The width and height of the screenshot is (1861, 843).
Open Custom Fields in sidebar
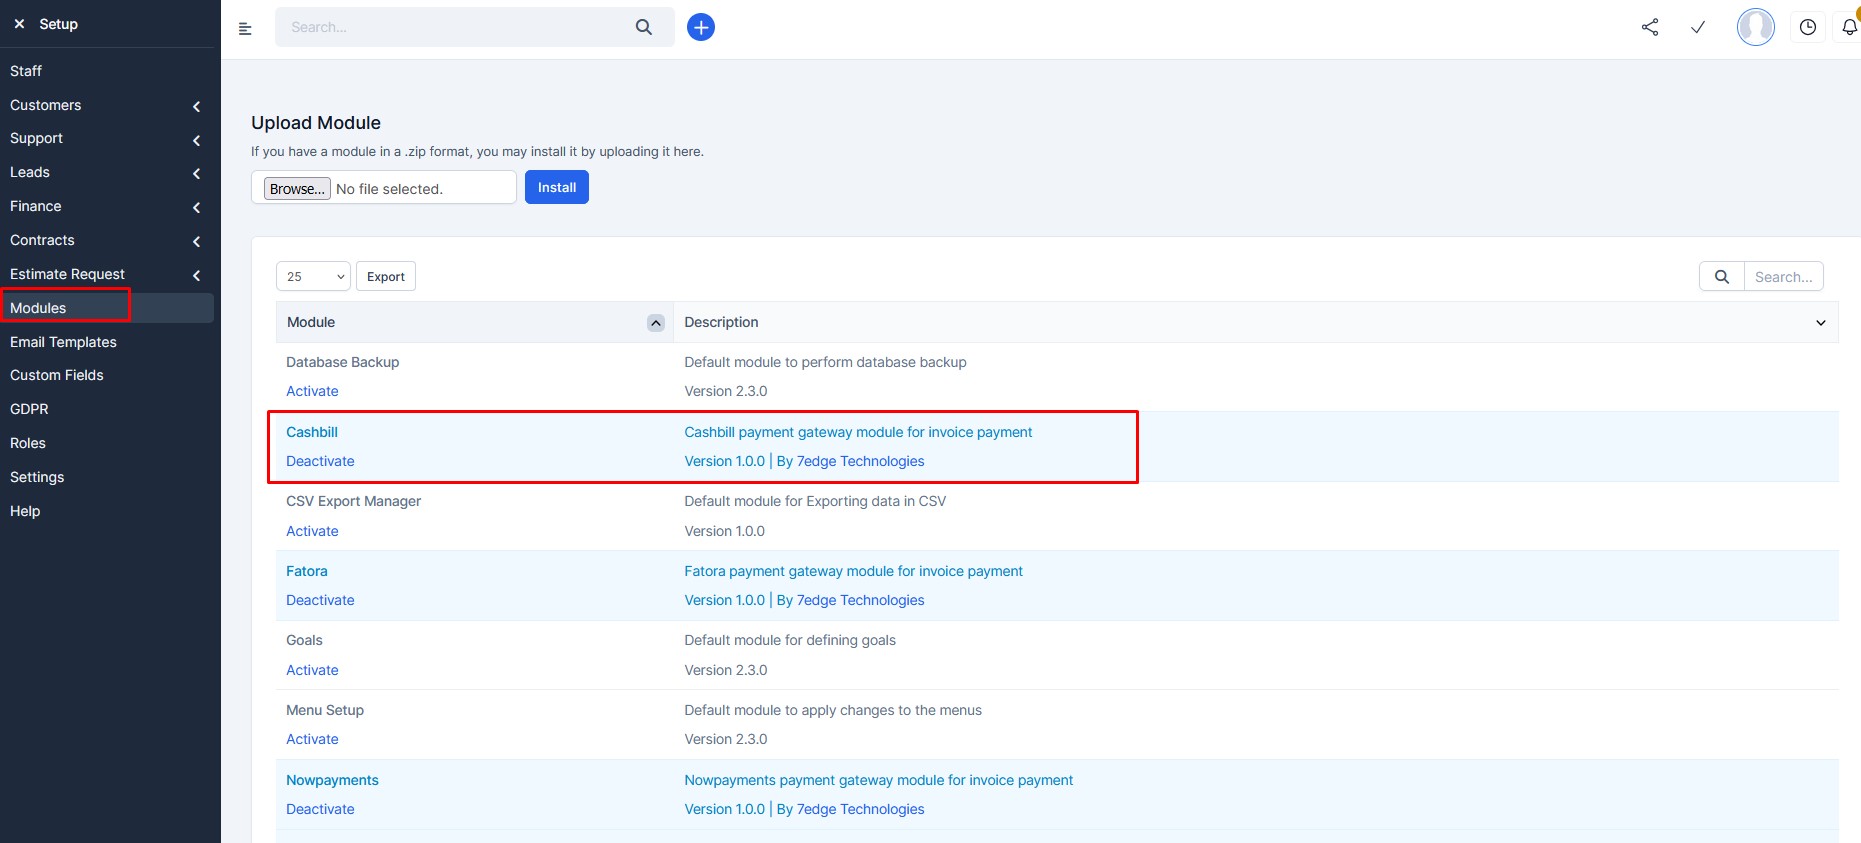click(57, 375)
